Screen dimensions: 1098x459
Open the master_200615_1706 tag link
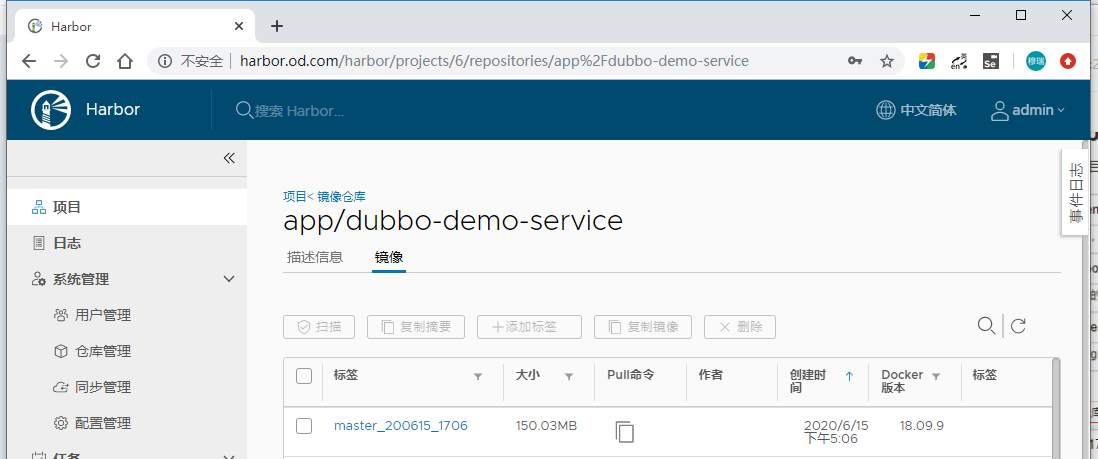(x=401, y=425)
